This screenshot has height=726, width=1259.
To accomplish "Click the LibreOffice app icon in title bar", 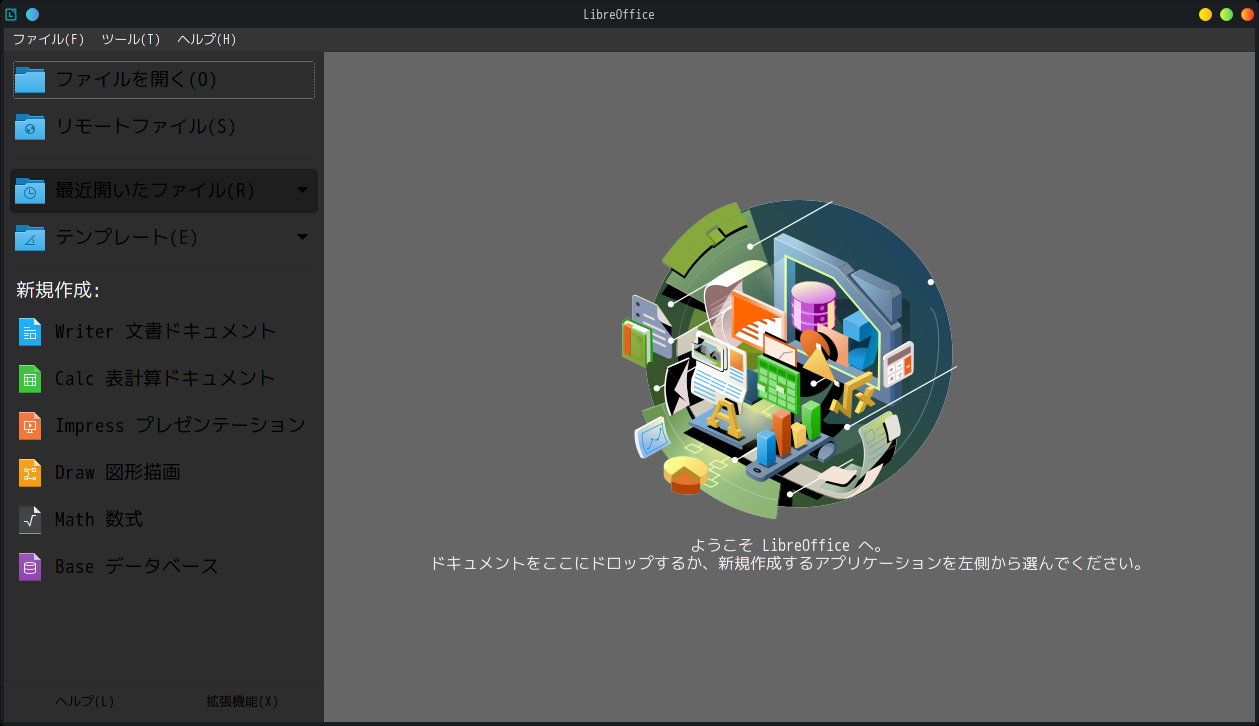I will tap(11, 14).
